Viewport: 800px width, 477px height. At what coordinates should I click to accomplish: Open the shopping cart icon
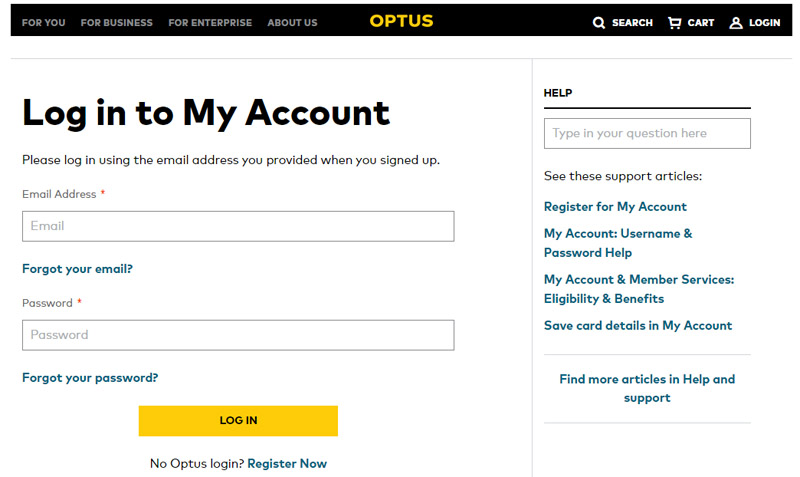point(675,22)
